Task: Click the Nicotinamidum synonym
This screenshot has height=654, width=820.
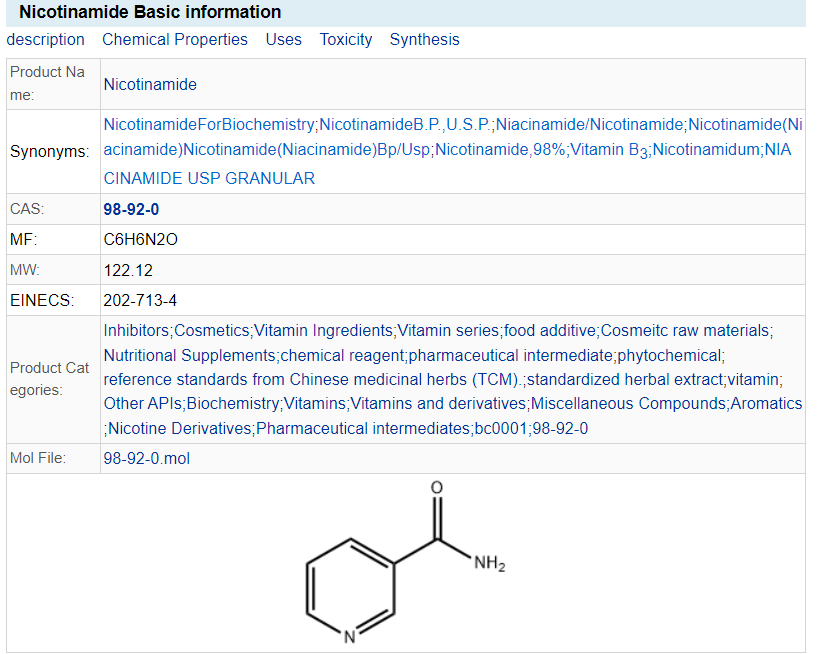Action: [706, 150]
